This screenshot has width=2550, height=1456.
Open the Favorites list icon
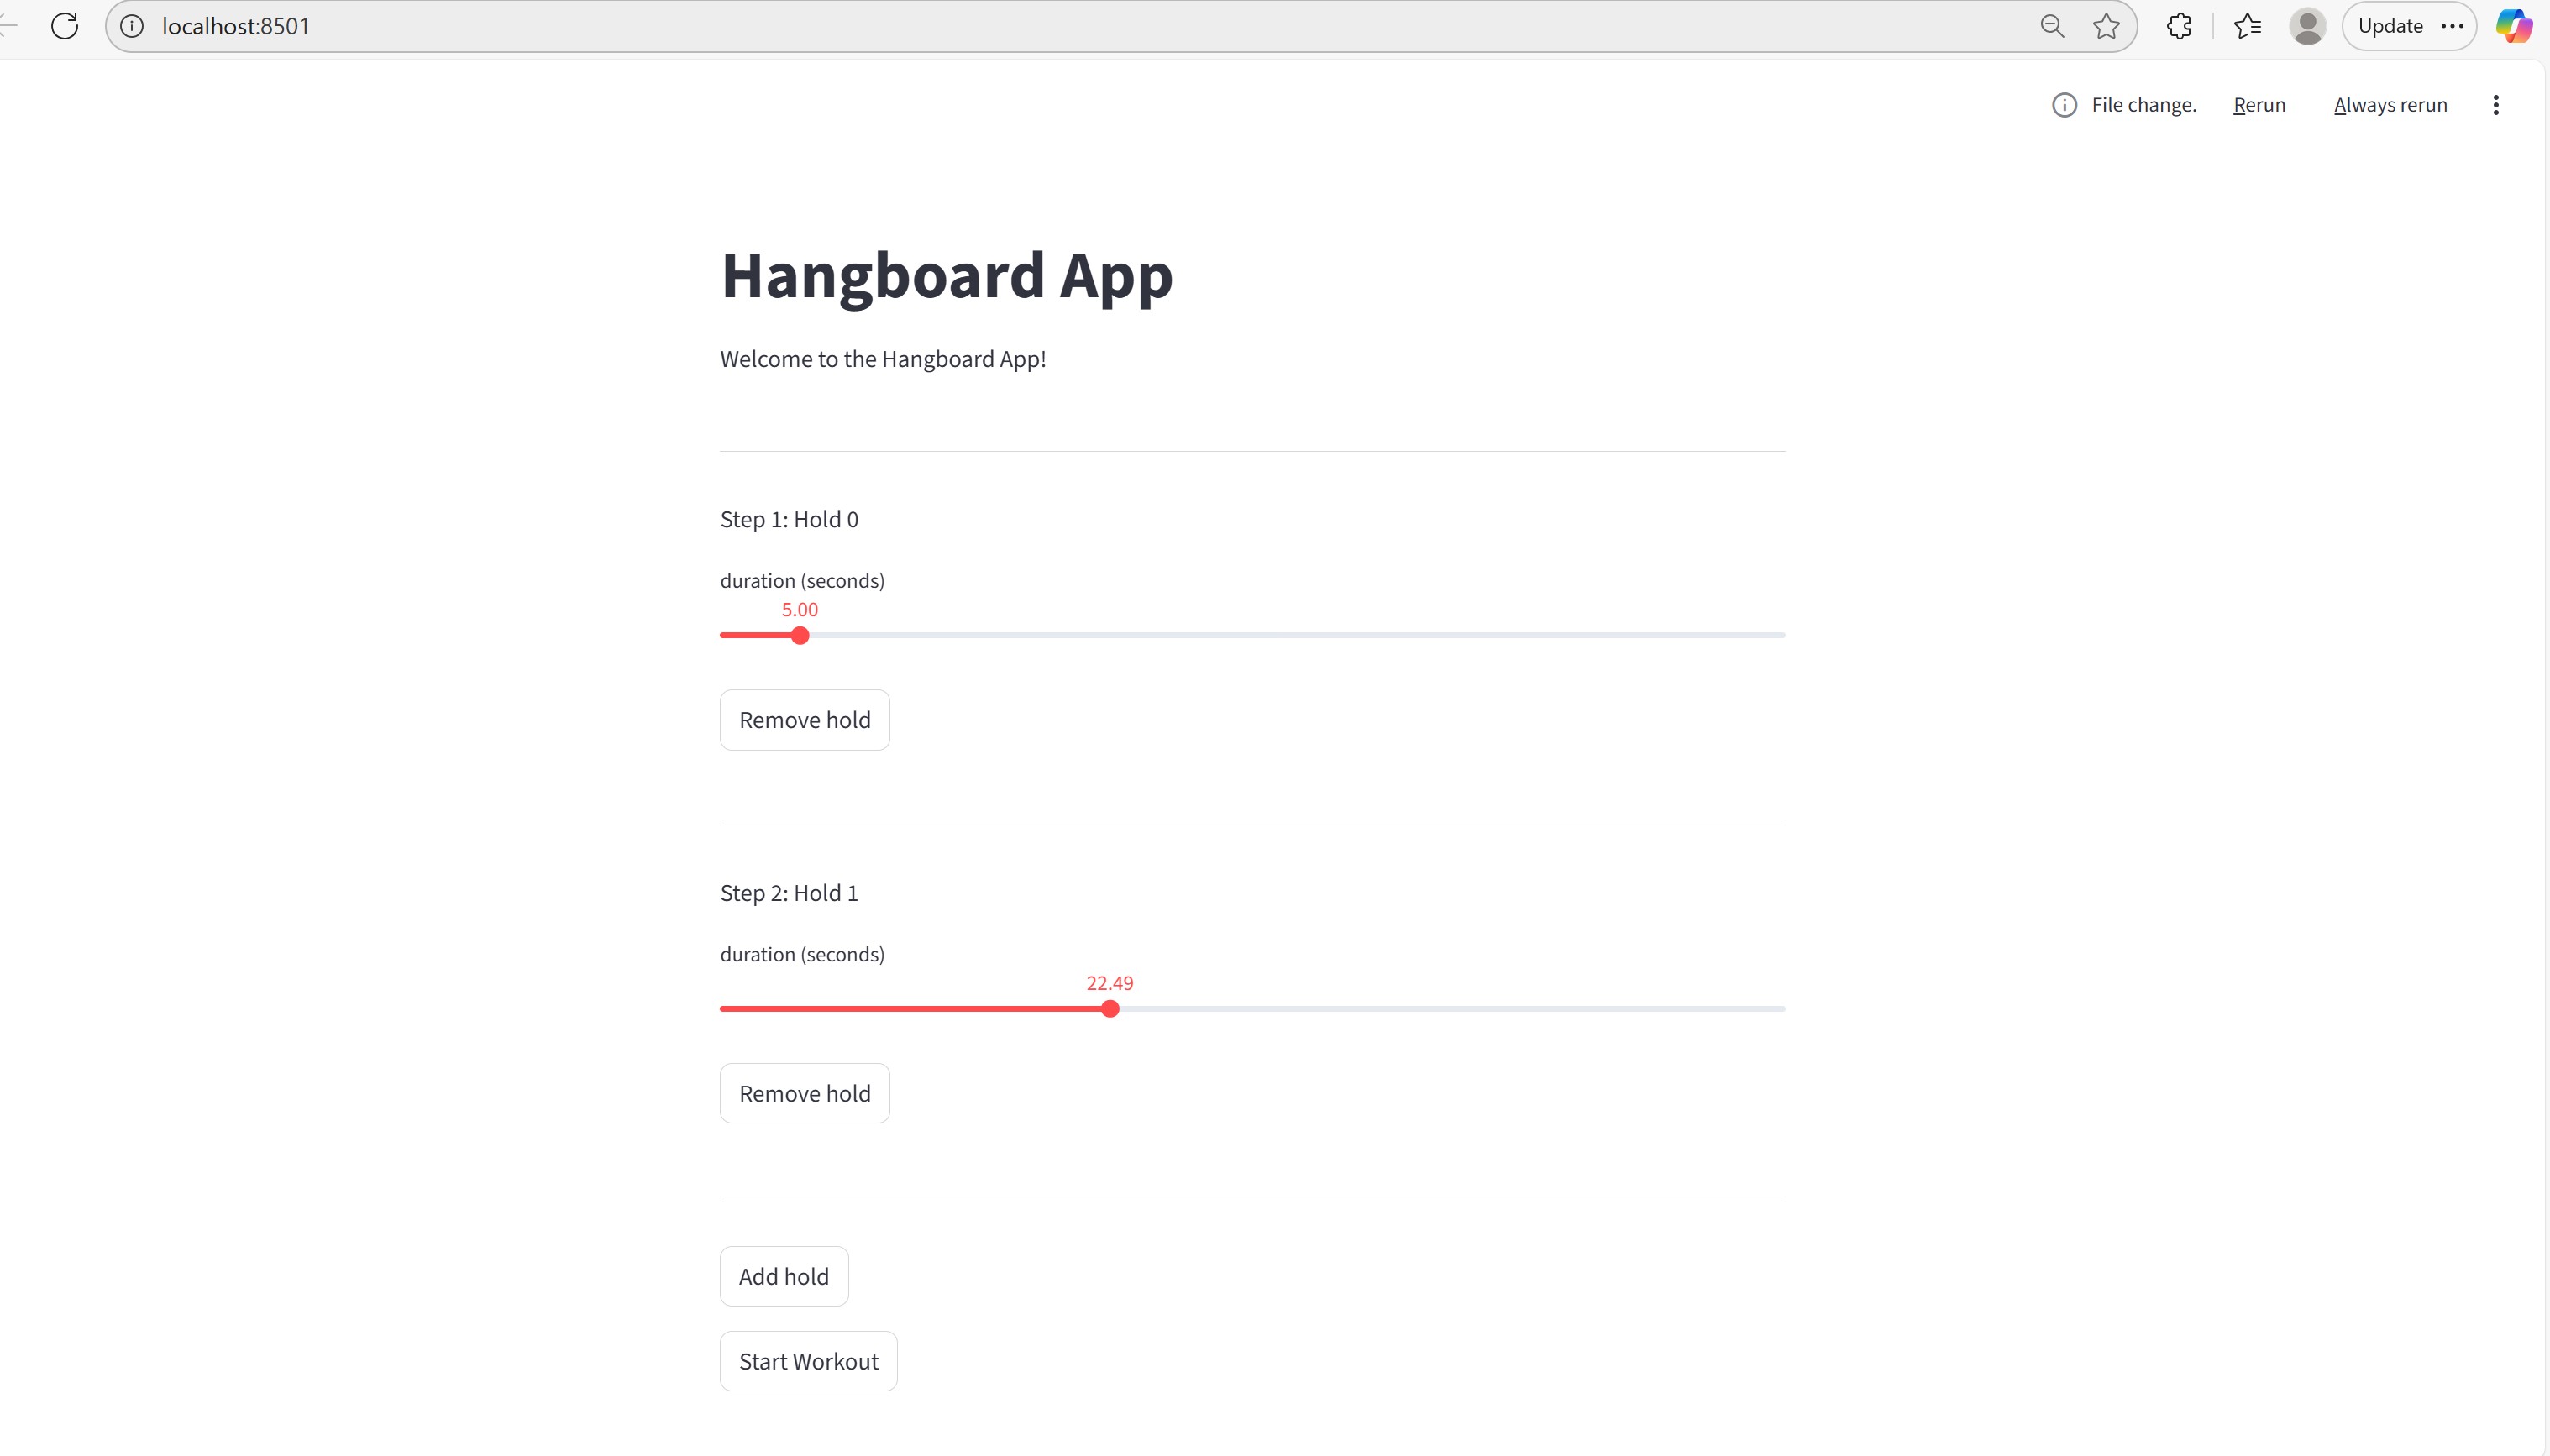point(2247,26)
